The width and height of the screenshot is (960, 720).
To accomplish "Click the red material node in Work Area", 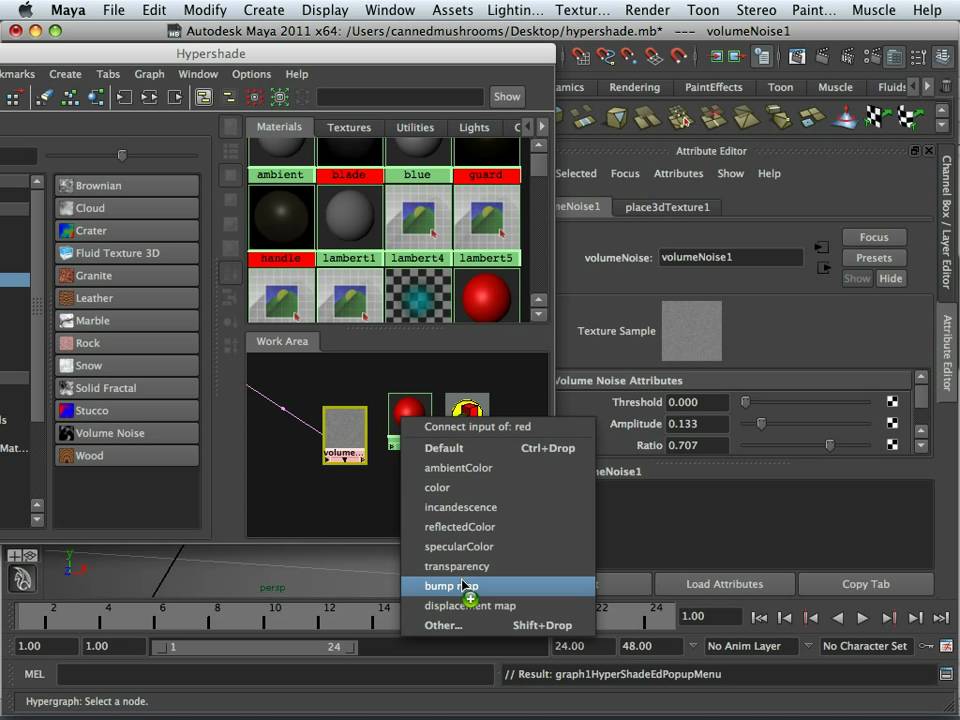I will pyautogui.click(x=408, y=409).
